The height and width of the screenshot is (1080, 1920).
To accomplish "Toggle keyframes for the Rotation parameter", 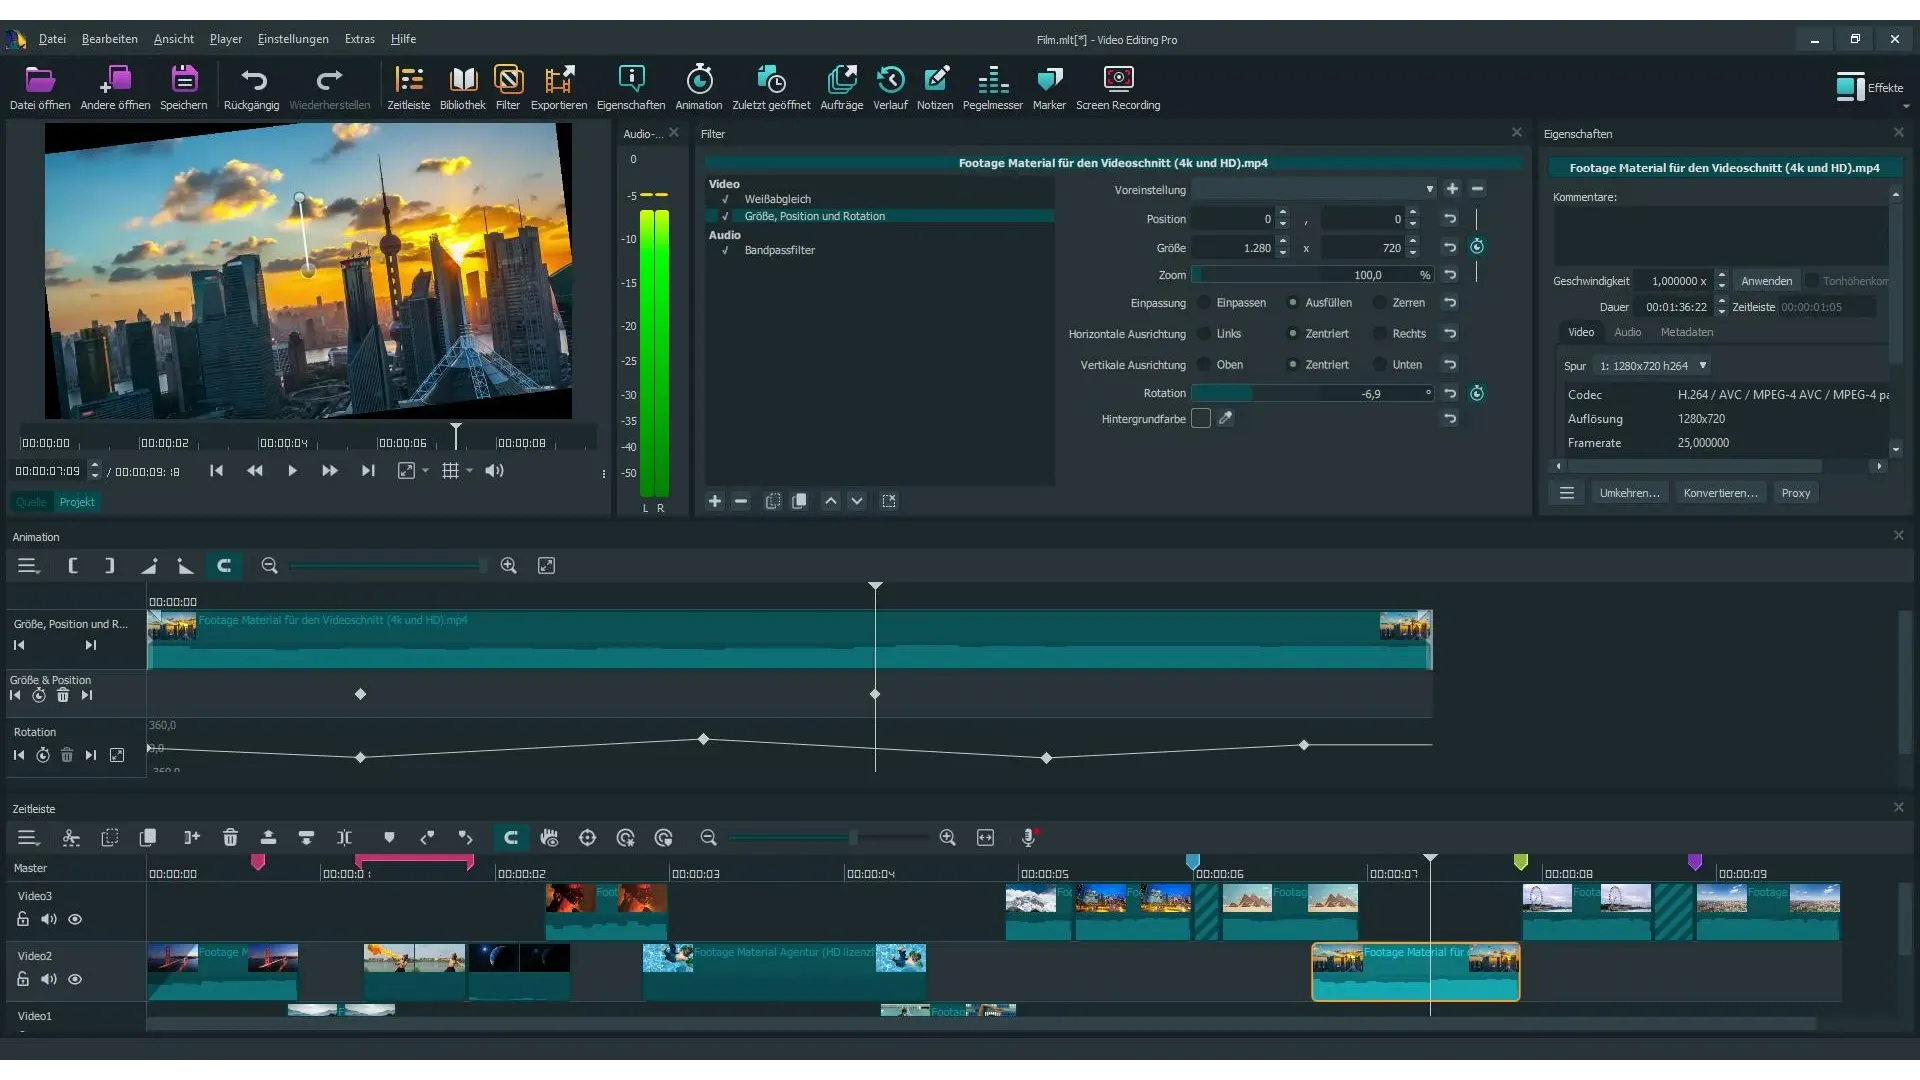I will [x=1477, y=394].
